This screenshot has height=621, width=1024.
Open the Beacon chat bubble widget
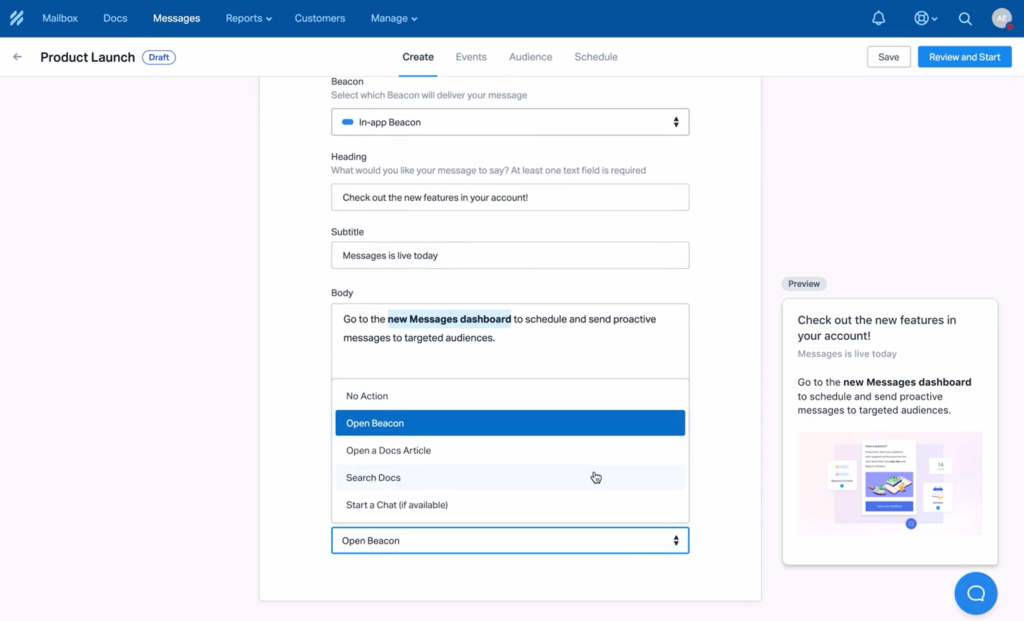click(975, 593)
